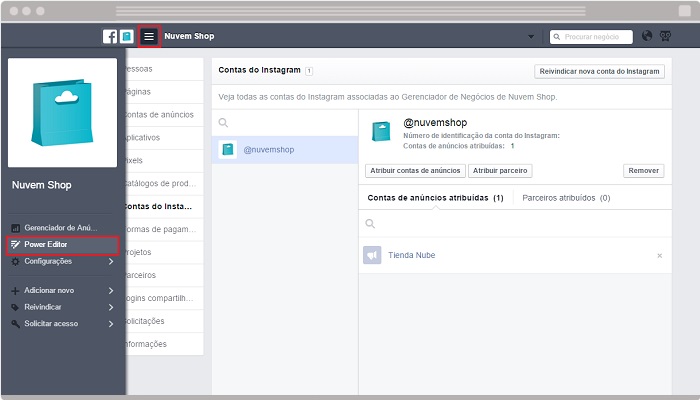This screenshot has height=400, width=700.
Task: Switch to Parceiros atribuídos tab
Action: pos(566,198)
